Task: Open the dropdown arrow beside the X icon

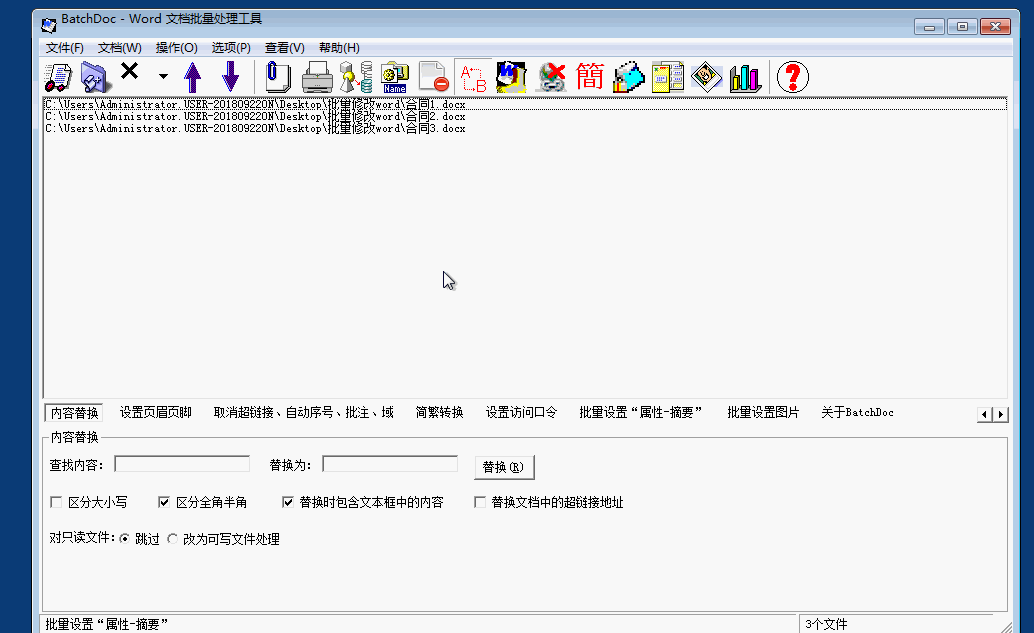Action: click(163, 76)
